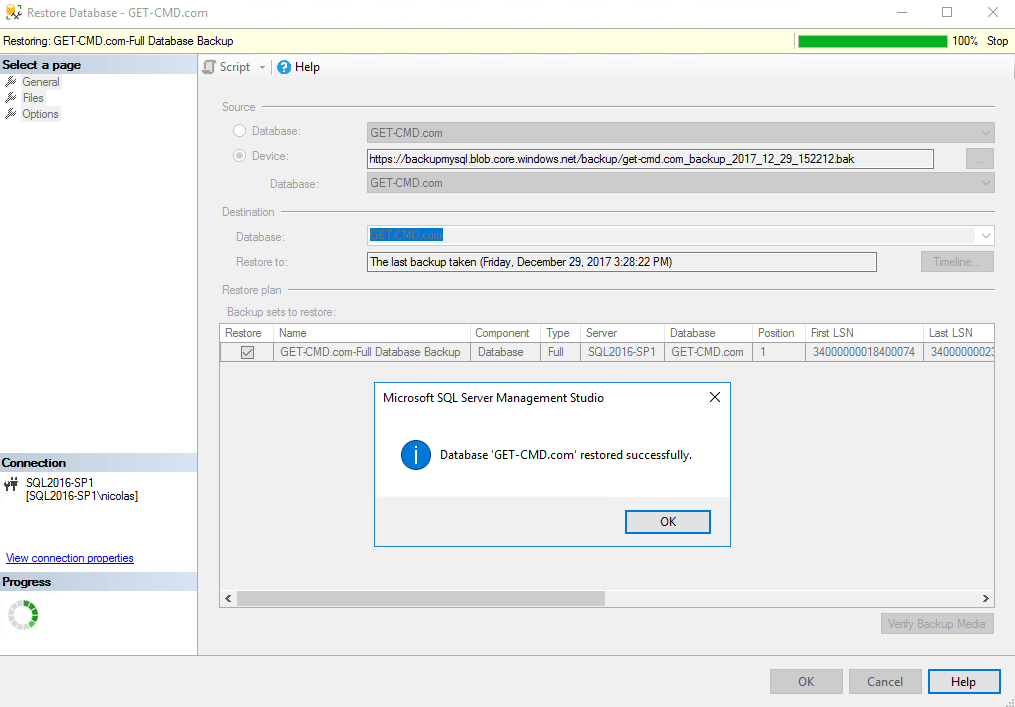The image size is (1015, 707).
Task: Click the connection server icon
Action: tap(11, 484)
